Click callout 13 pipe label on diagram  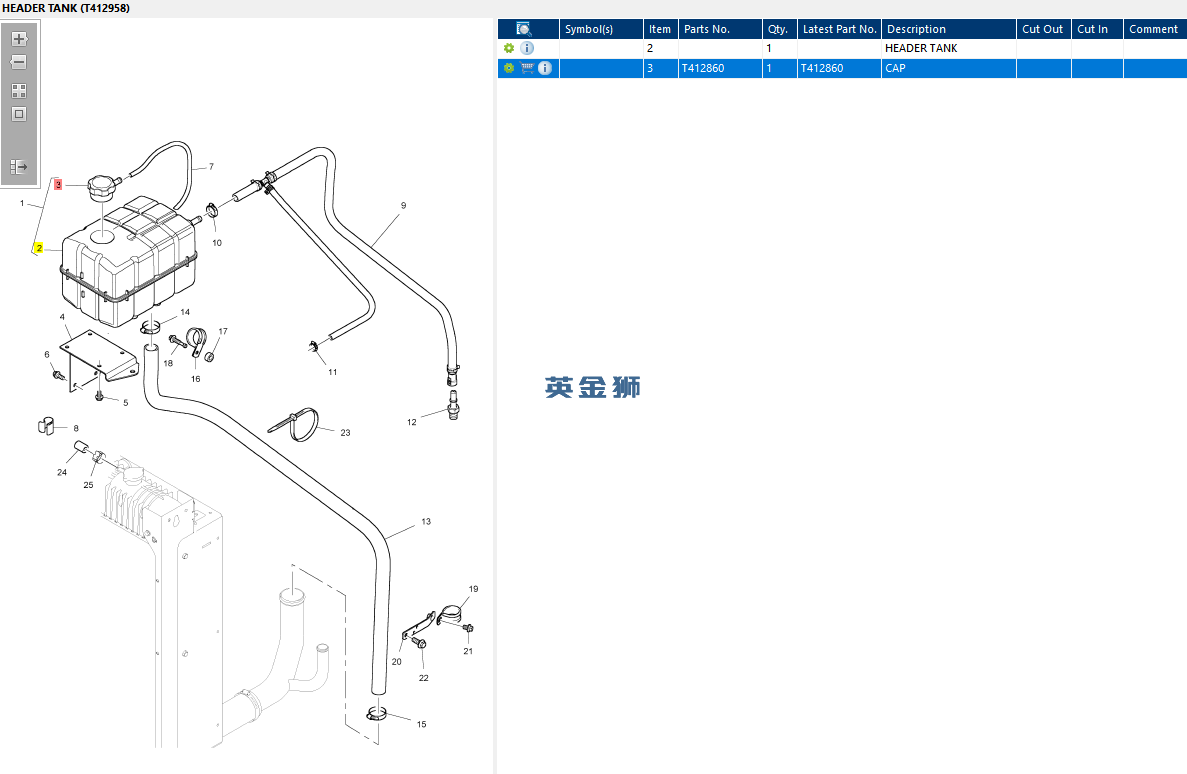click(x=426, y=521)
